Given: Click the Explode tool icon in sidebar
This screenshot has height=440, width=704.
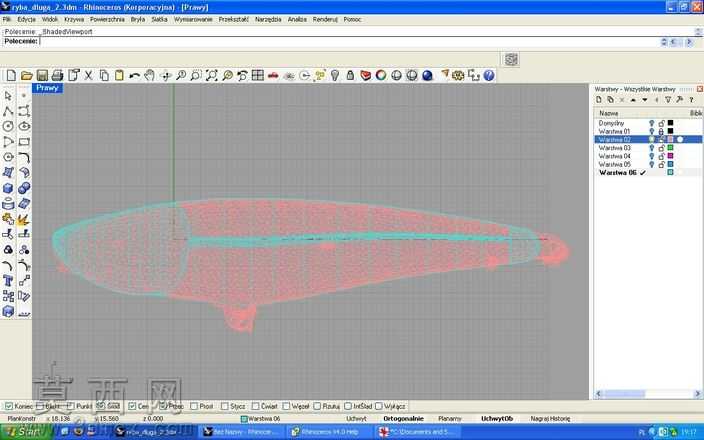Looking at the screenshot, I should coord(24,219).
